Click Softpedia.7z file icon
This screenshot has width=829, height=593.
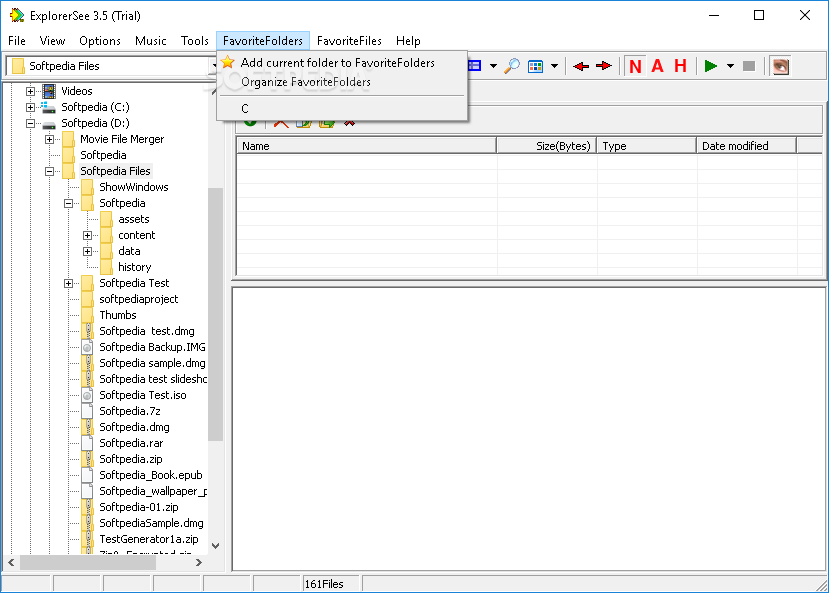coord(87,411)
